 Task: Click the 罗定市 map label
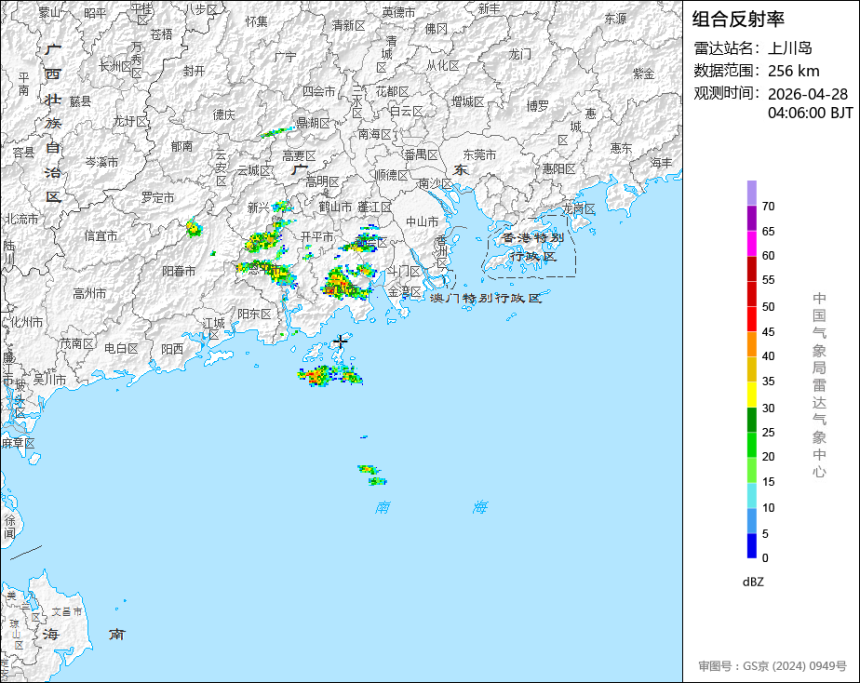pyautogui.click(x=158, y=197)
